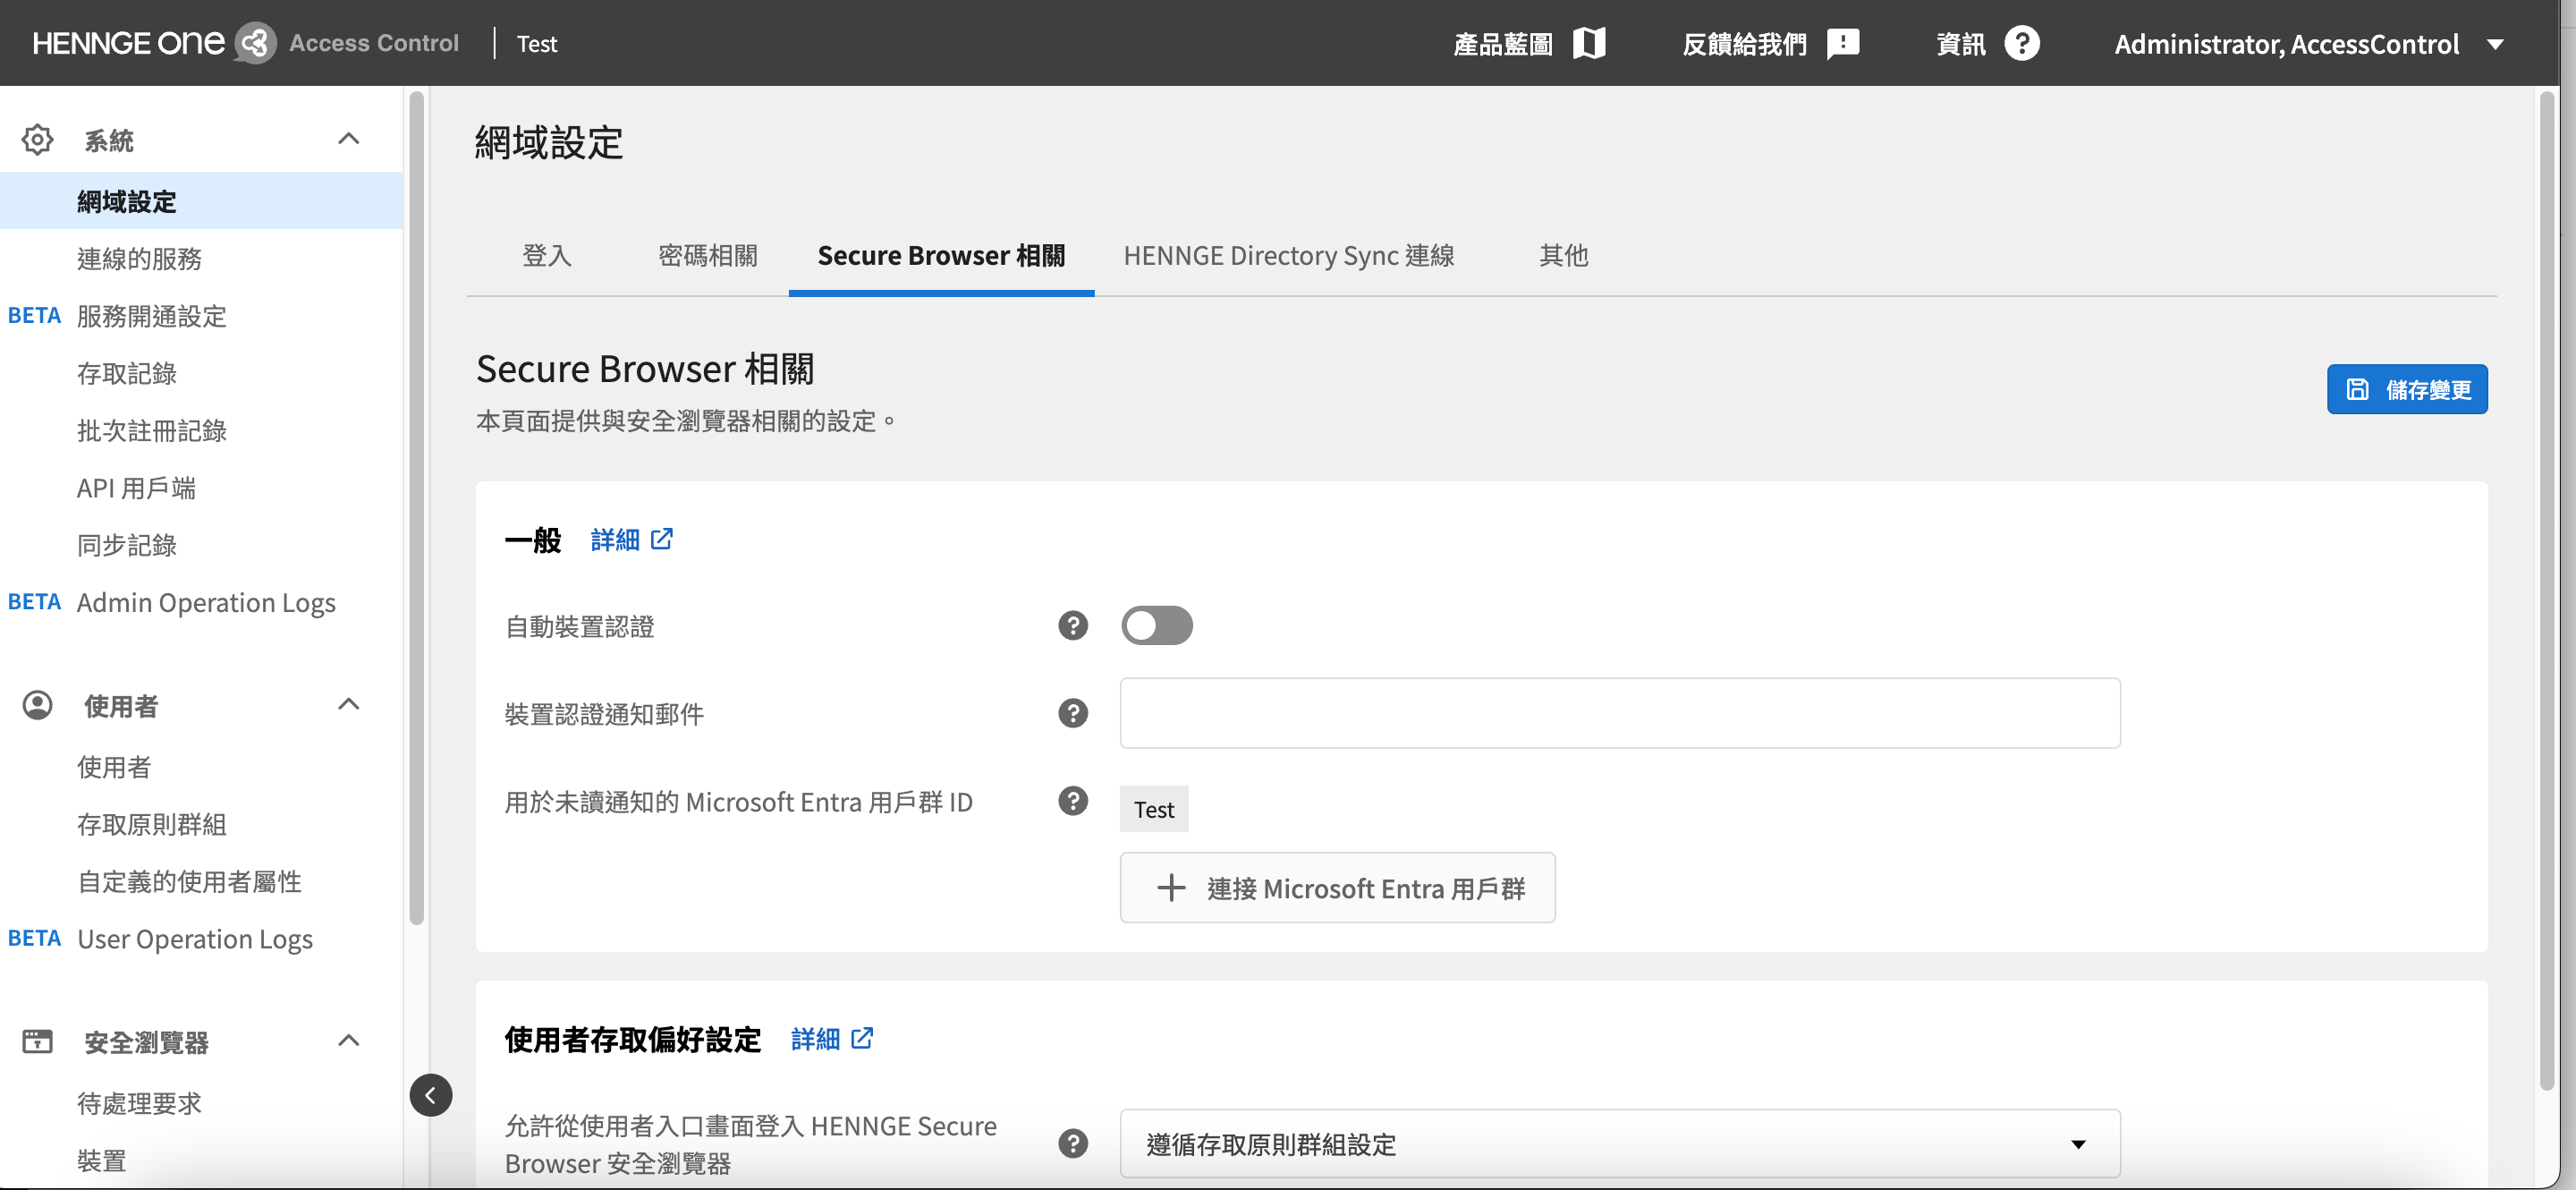Open 存取記錄 in the sidebar

pos(126,373)
